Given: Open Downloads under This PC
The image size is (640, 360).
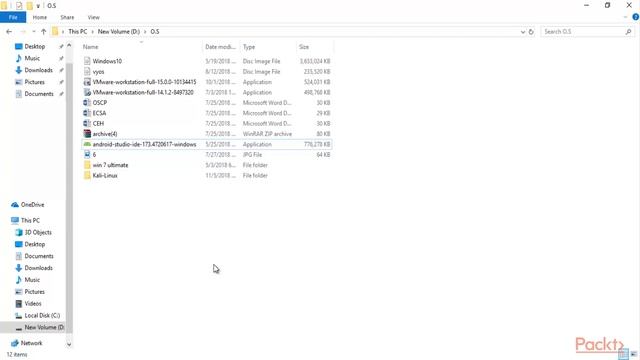Looking at the screenshot, I should [38, 268].
